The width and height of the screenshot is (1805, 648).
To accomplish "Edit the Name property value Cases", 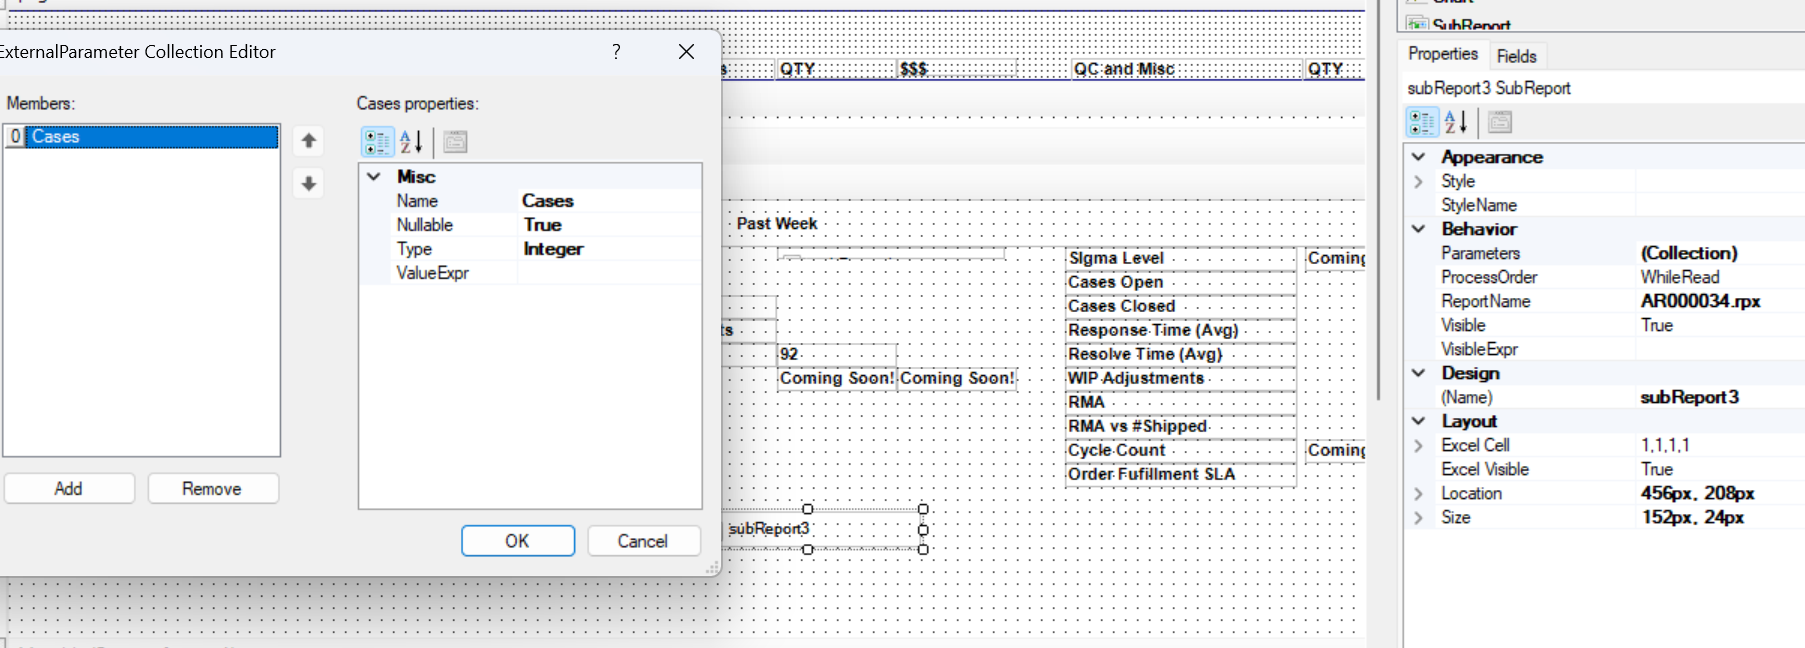I will tap(609, 201).
